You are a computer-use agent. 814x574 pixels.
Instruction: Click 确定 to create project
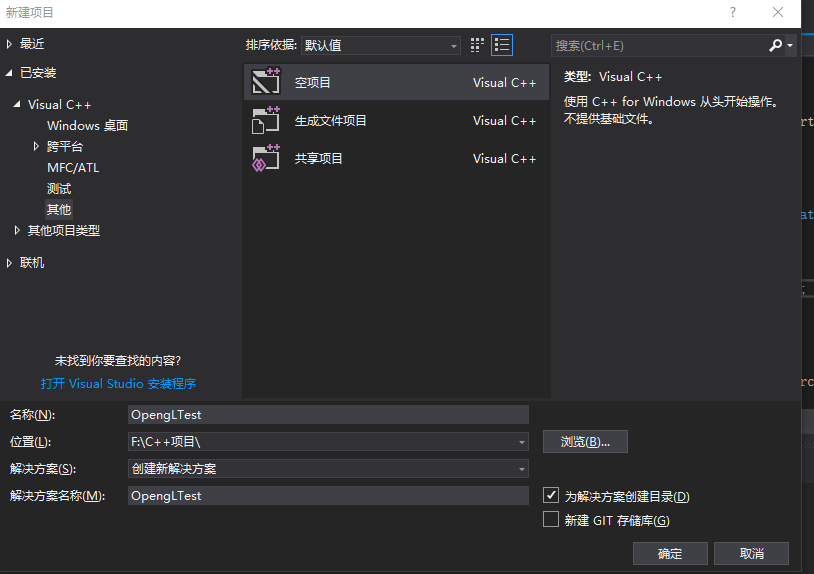(x=670, y=554)
